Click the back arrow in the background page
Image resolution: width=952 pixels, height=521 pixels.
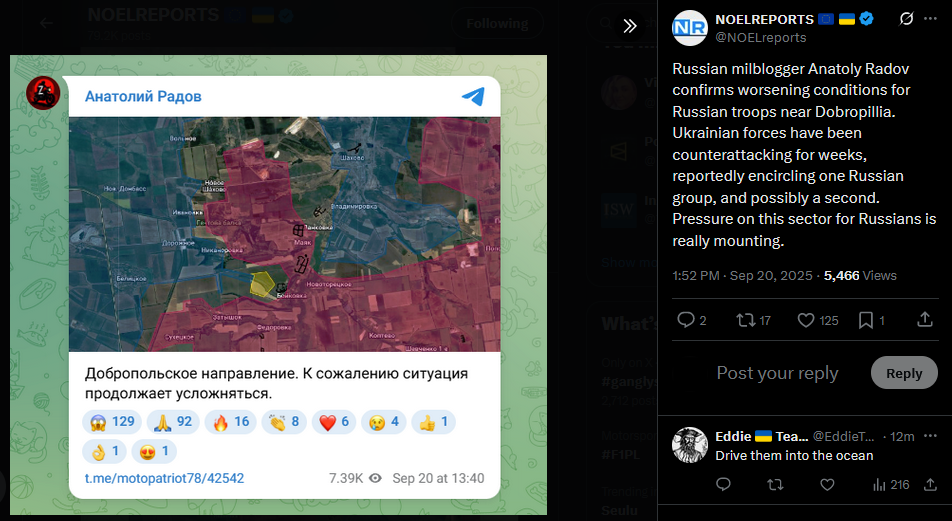tap(46, 23)
